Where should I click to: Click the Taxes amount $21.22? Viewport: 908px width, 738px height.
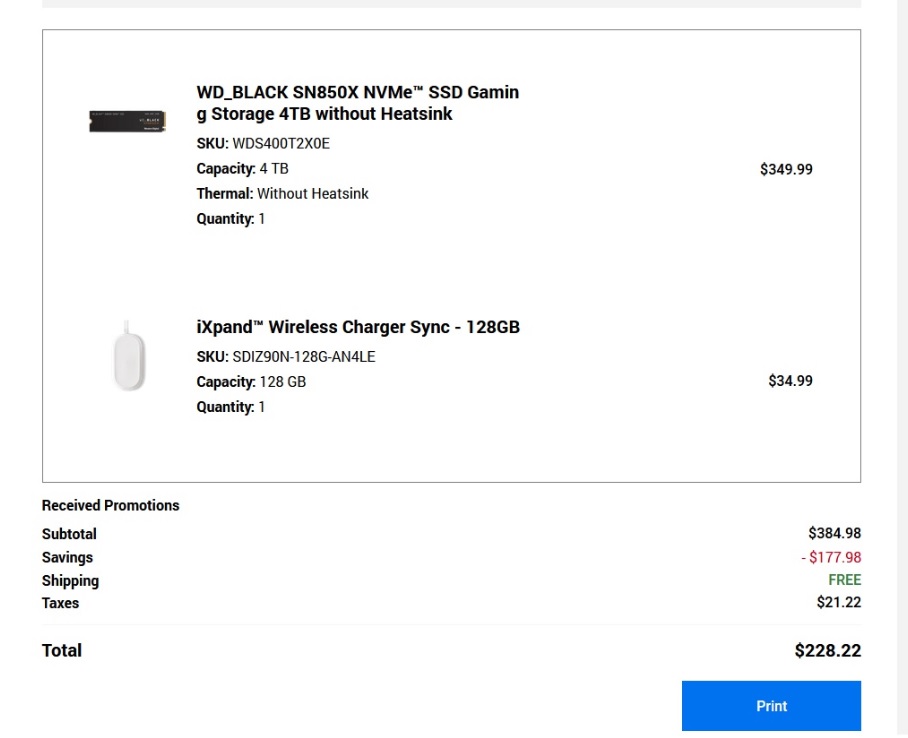(x=839, y=602)
